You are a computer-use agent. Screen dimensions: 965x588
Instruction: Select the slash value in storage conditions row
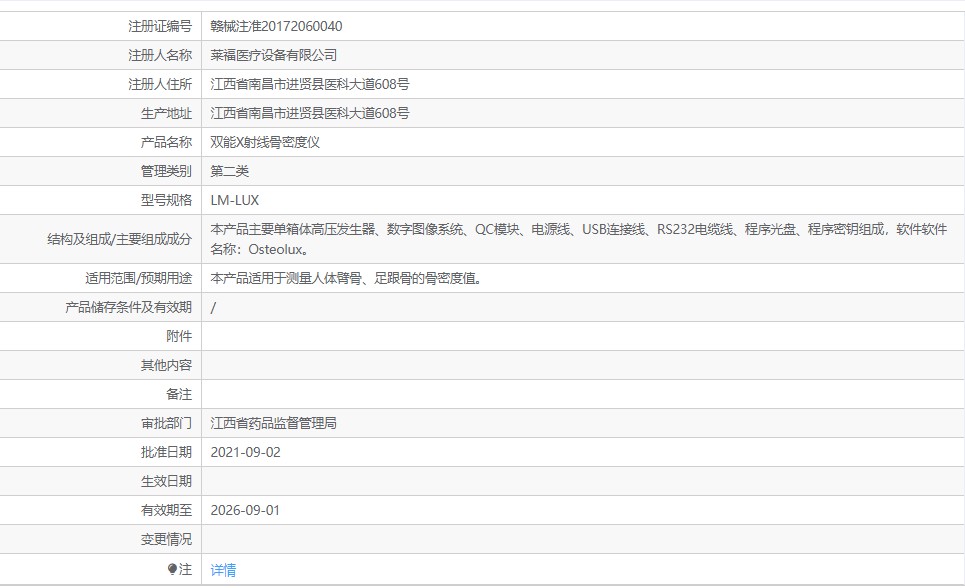[x=213, y=307]
